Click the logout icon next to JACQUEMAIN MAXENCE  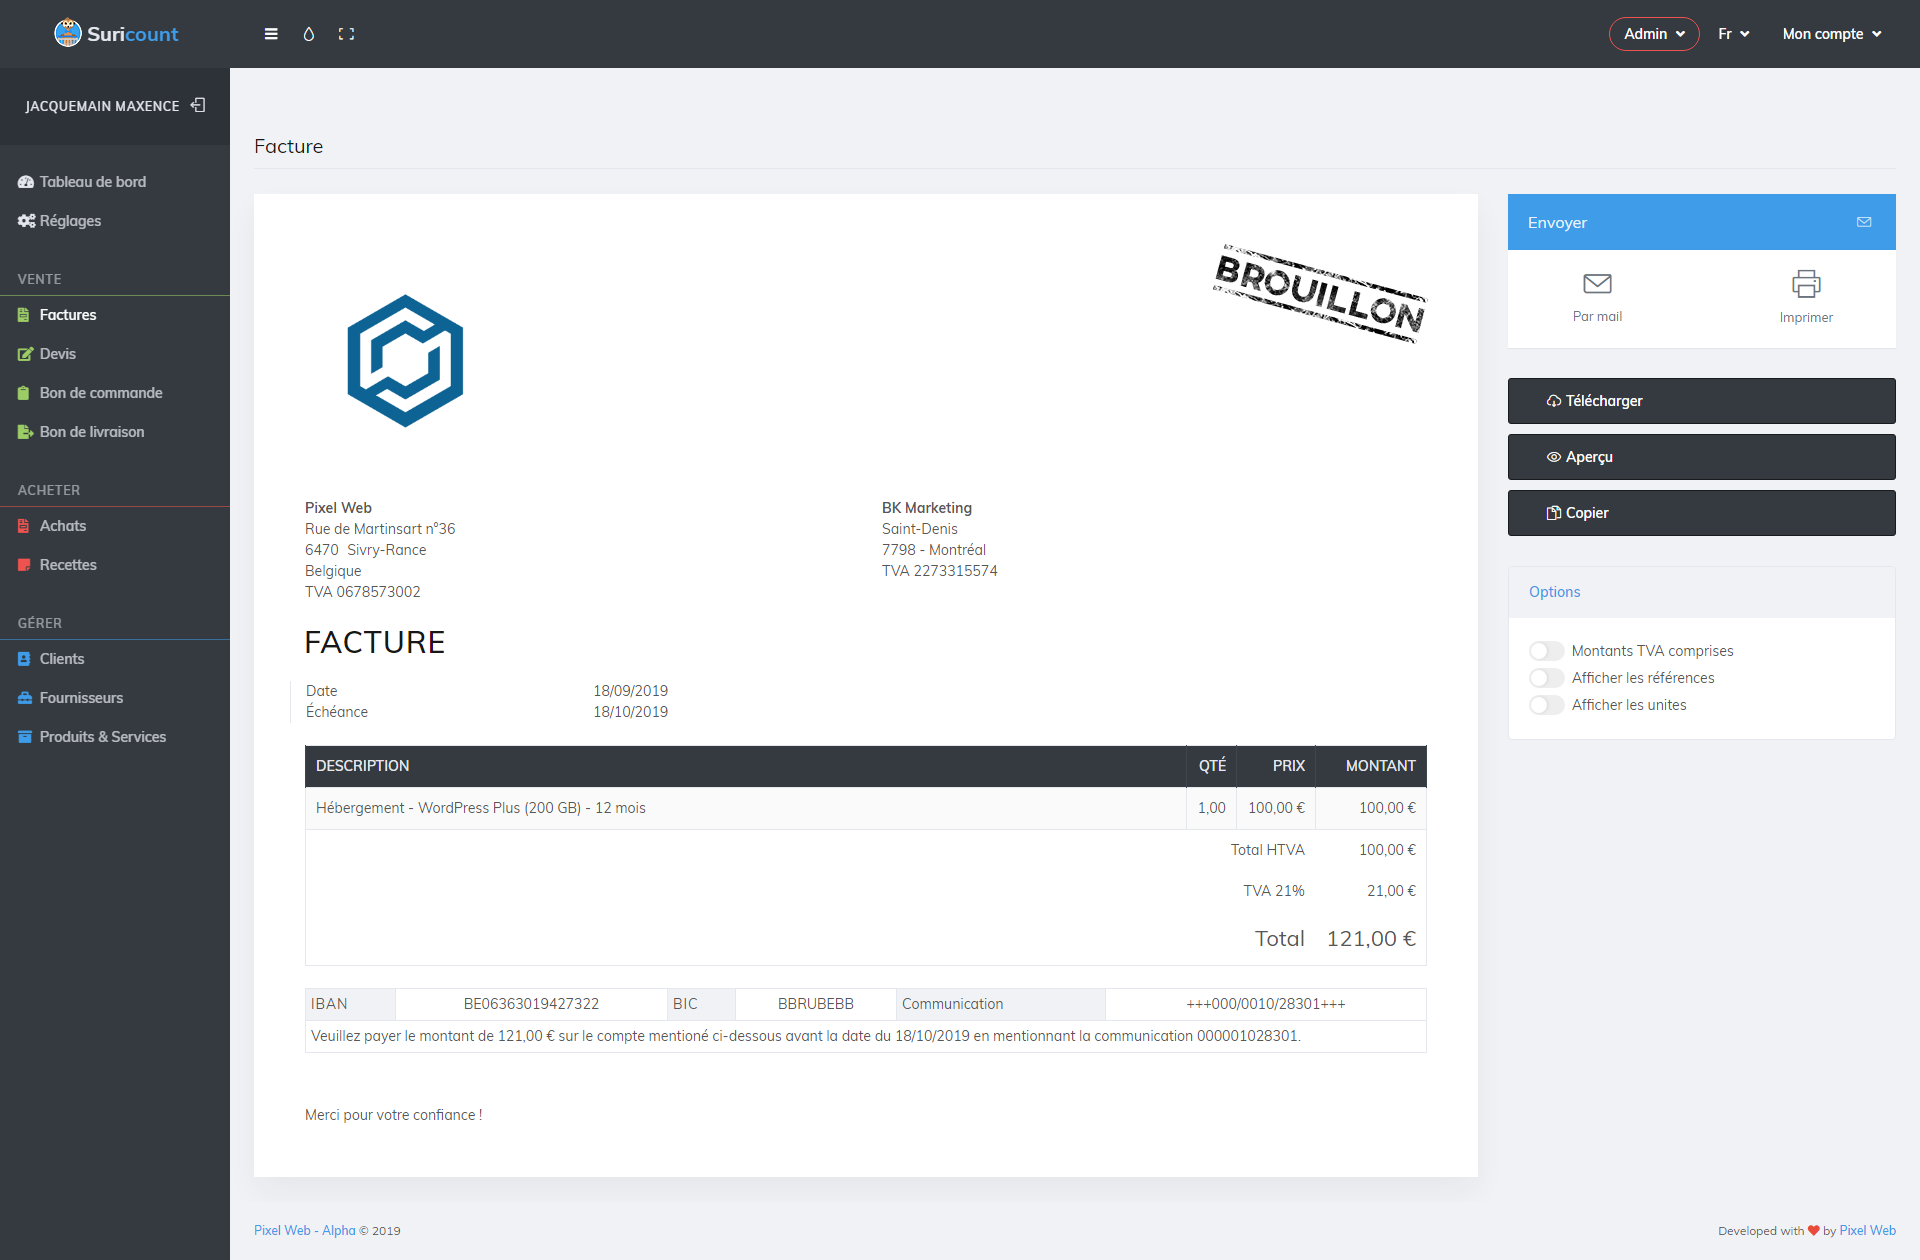[x=198, y=105]
